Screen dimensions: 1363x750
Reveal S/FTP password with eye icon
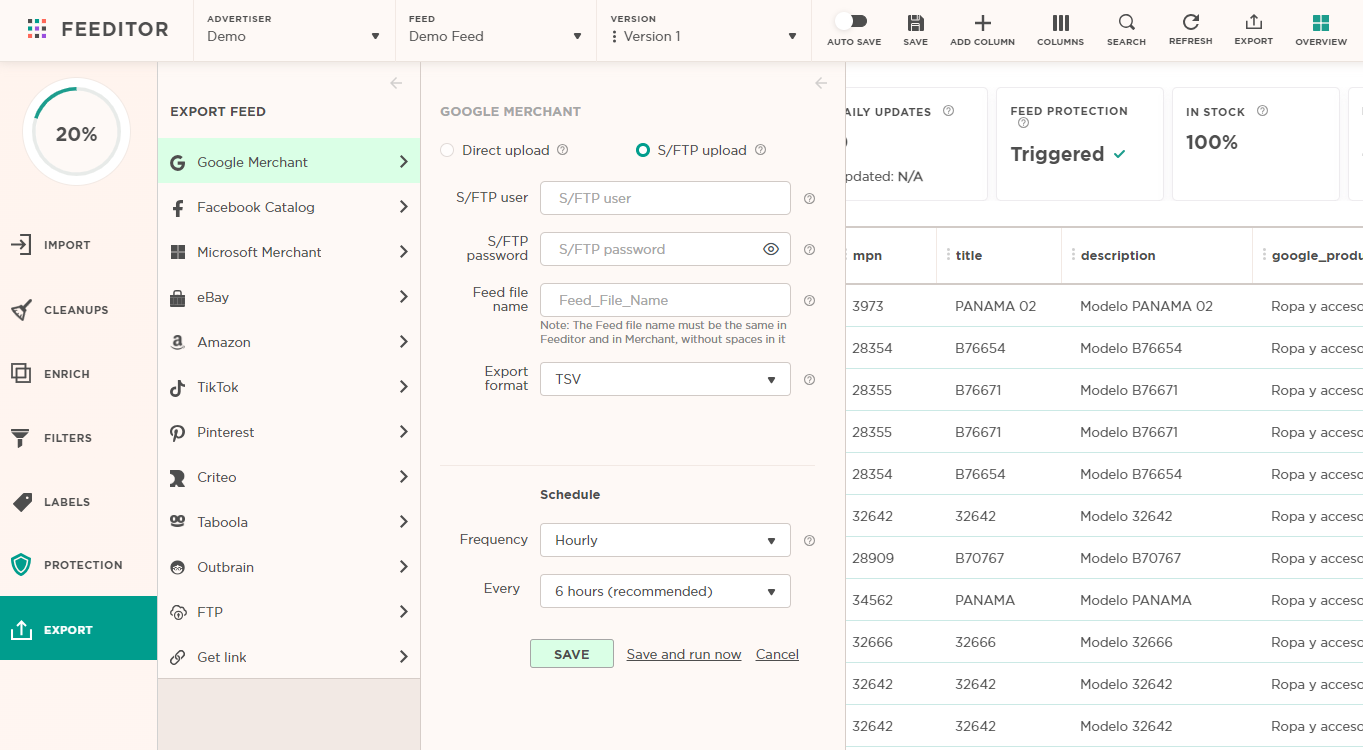[x=771, y=249]
